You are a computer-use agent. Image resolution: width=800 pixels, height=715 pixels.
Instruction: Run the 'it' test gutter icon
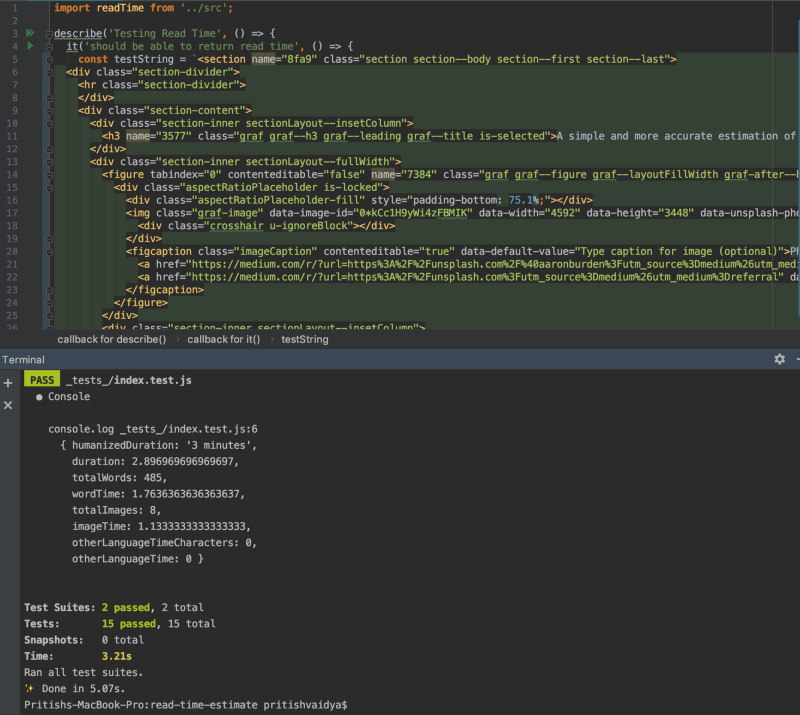[x=30, y=46]
